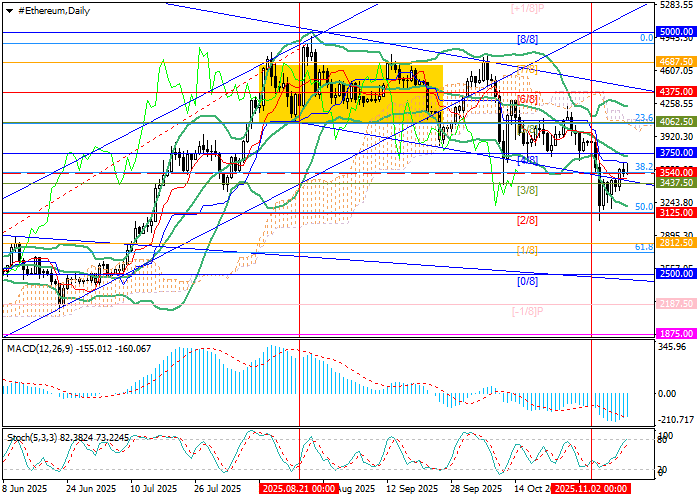This screenshot has height=500, width=700.
Task: Click the 2500.00 blue price label
Action: [677, 273]
